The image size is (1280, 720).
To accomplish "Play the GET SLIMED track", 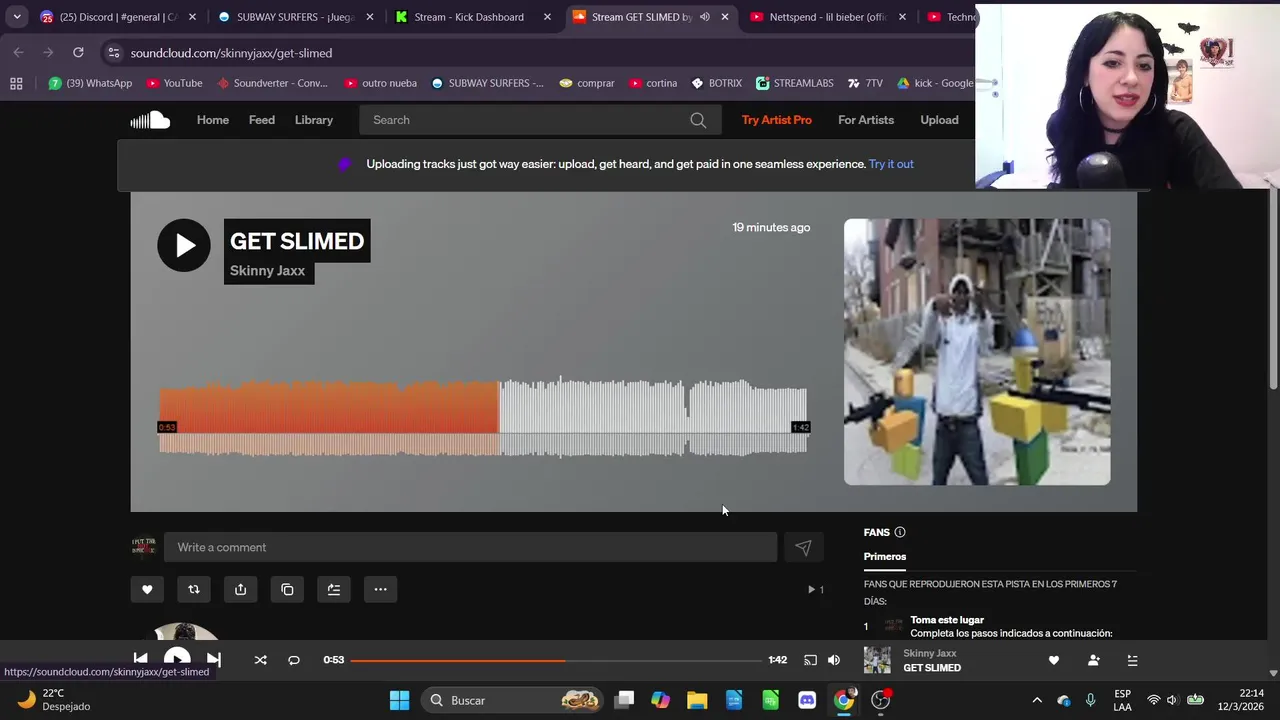I will (x=184, y=245).
